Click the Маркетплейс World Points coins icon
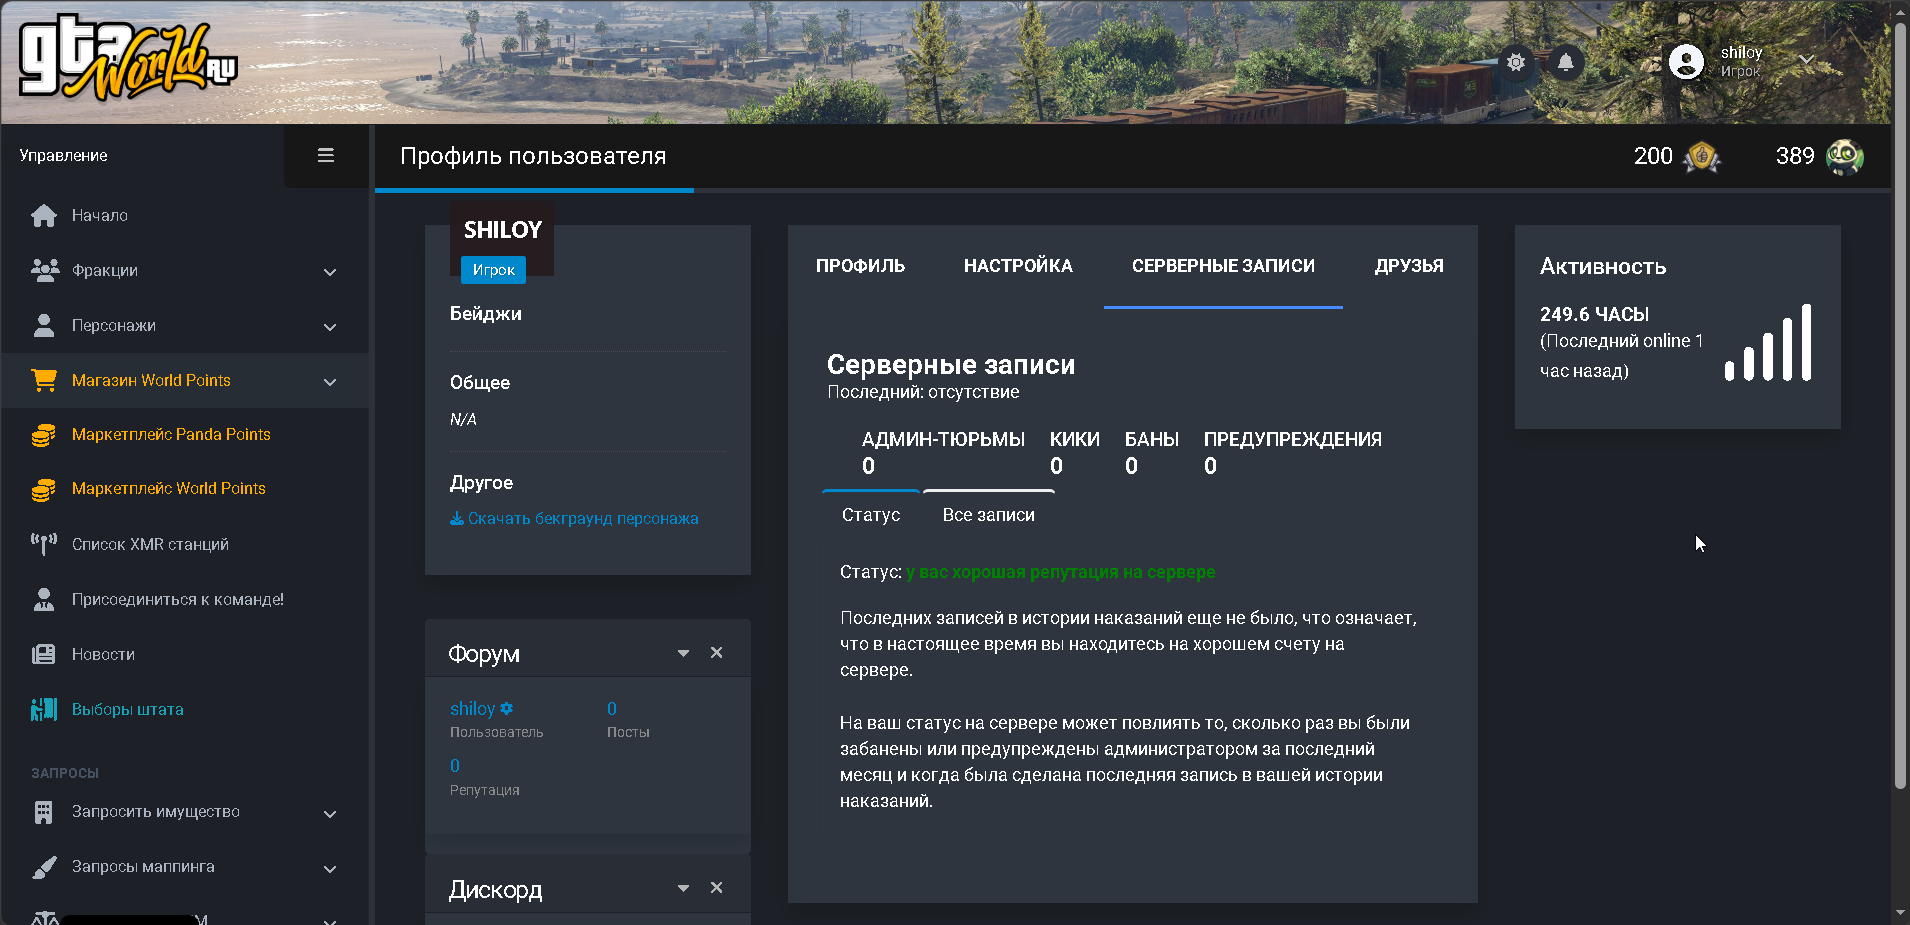 tap(44, 489)
